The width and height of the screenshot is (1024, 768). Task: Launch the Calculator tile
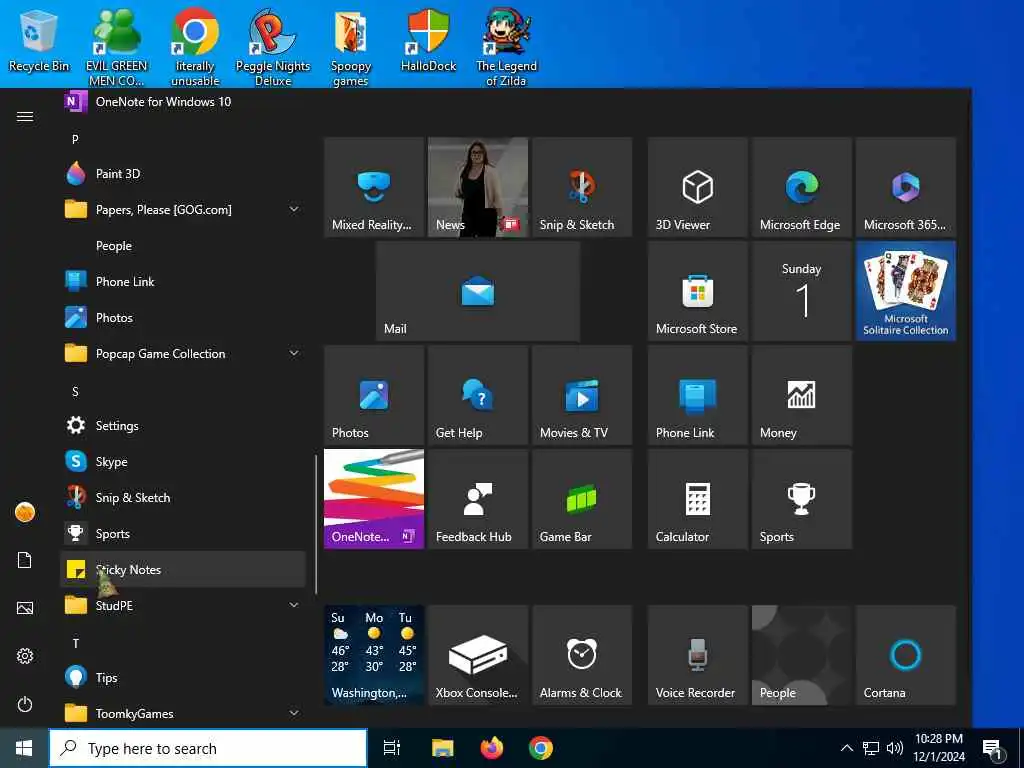tap(697, 499)
